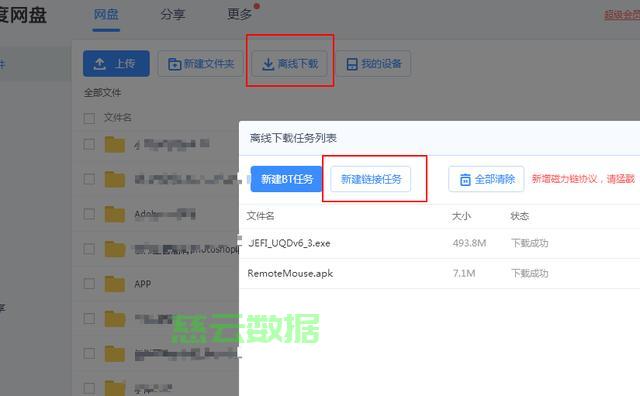
Task: Click the folder icon below the APP row
Action: pyautogui.click(x=115, y=319)
